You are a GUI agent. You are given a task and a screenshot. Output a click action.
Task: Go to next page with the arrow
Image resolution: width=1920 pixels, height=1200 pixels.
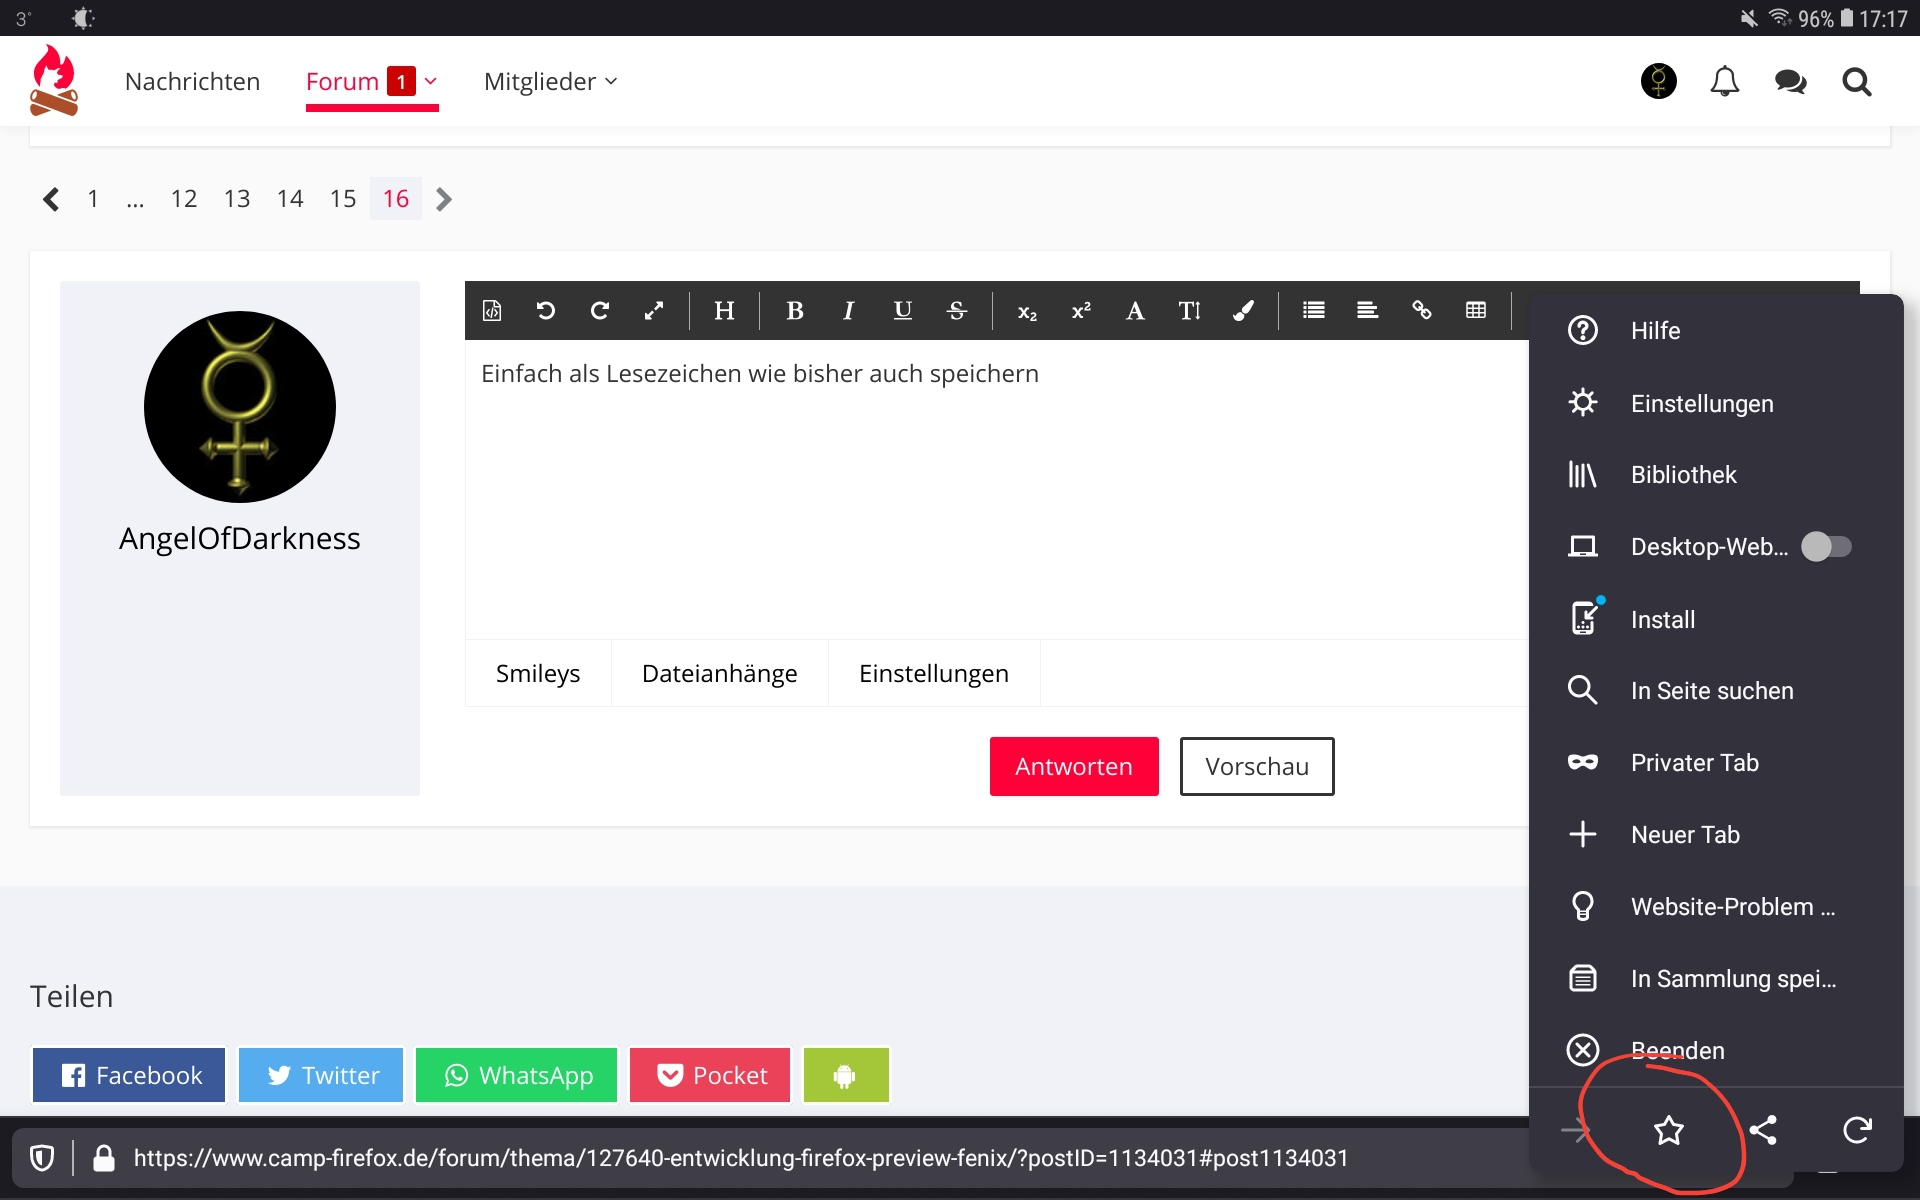pyautogui.click(x=444, y=199)
